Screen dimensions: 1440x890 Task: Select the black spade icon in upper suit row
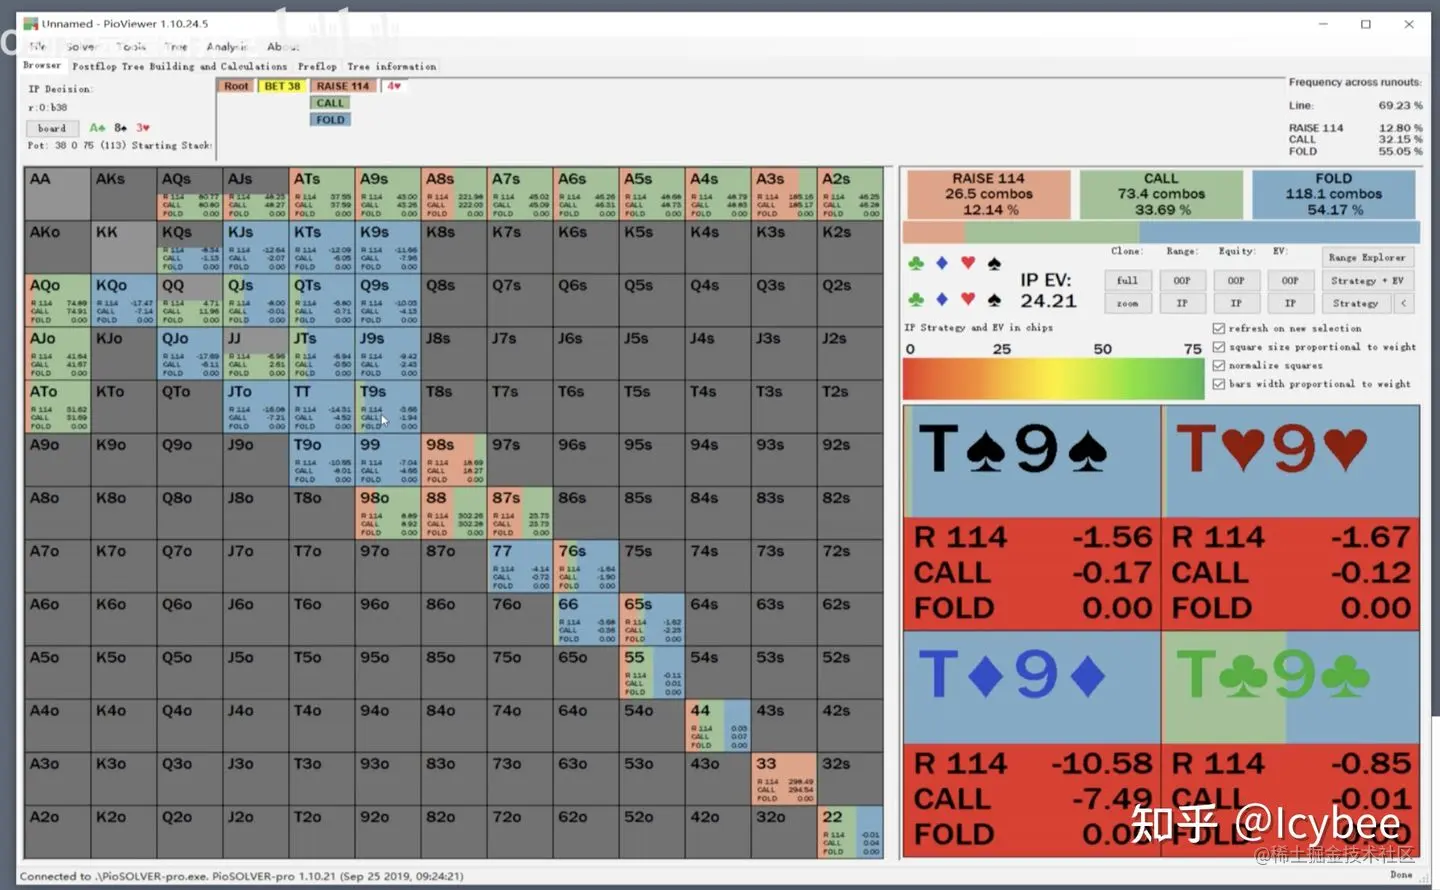pyautogui.click(x=994, y=263)
